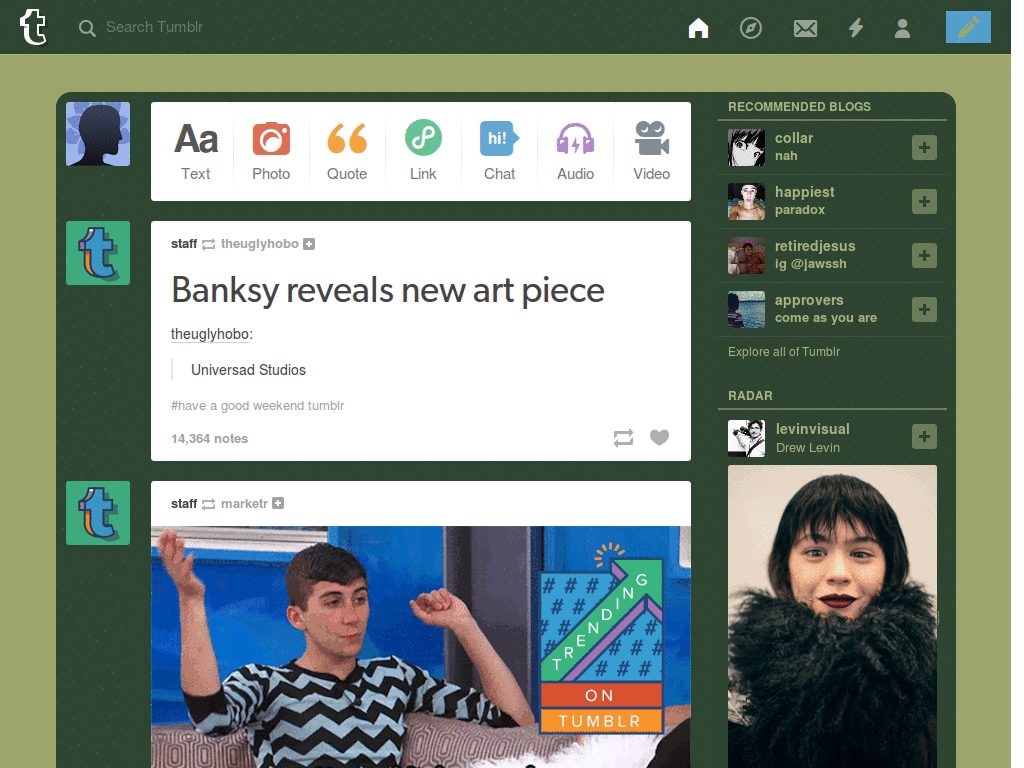Follow theuglyhobo with the plus icon
The height and width of the screenshot is (768, 1024).
tap(309, 244)
